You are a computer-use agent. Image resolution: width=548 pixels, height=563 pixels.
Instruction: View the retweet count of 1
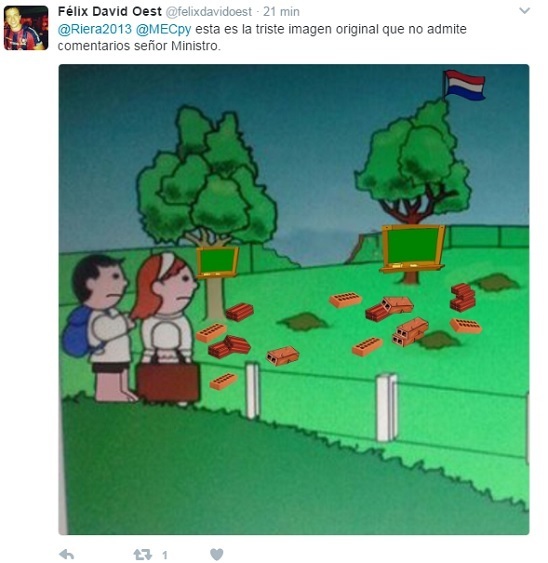pos(164,555)
